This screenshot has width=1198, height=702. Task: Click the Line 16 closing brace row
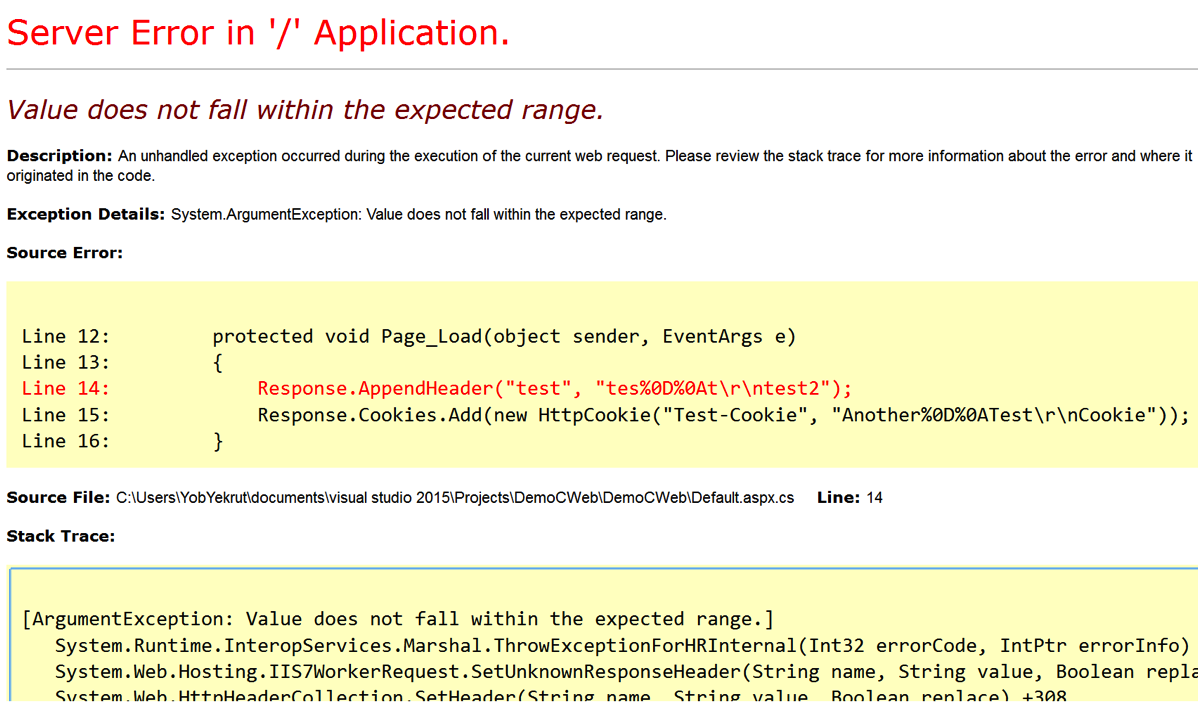point(122,442)
